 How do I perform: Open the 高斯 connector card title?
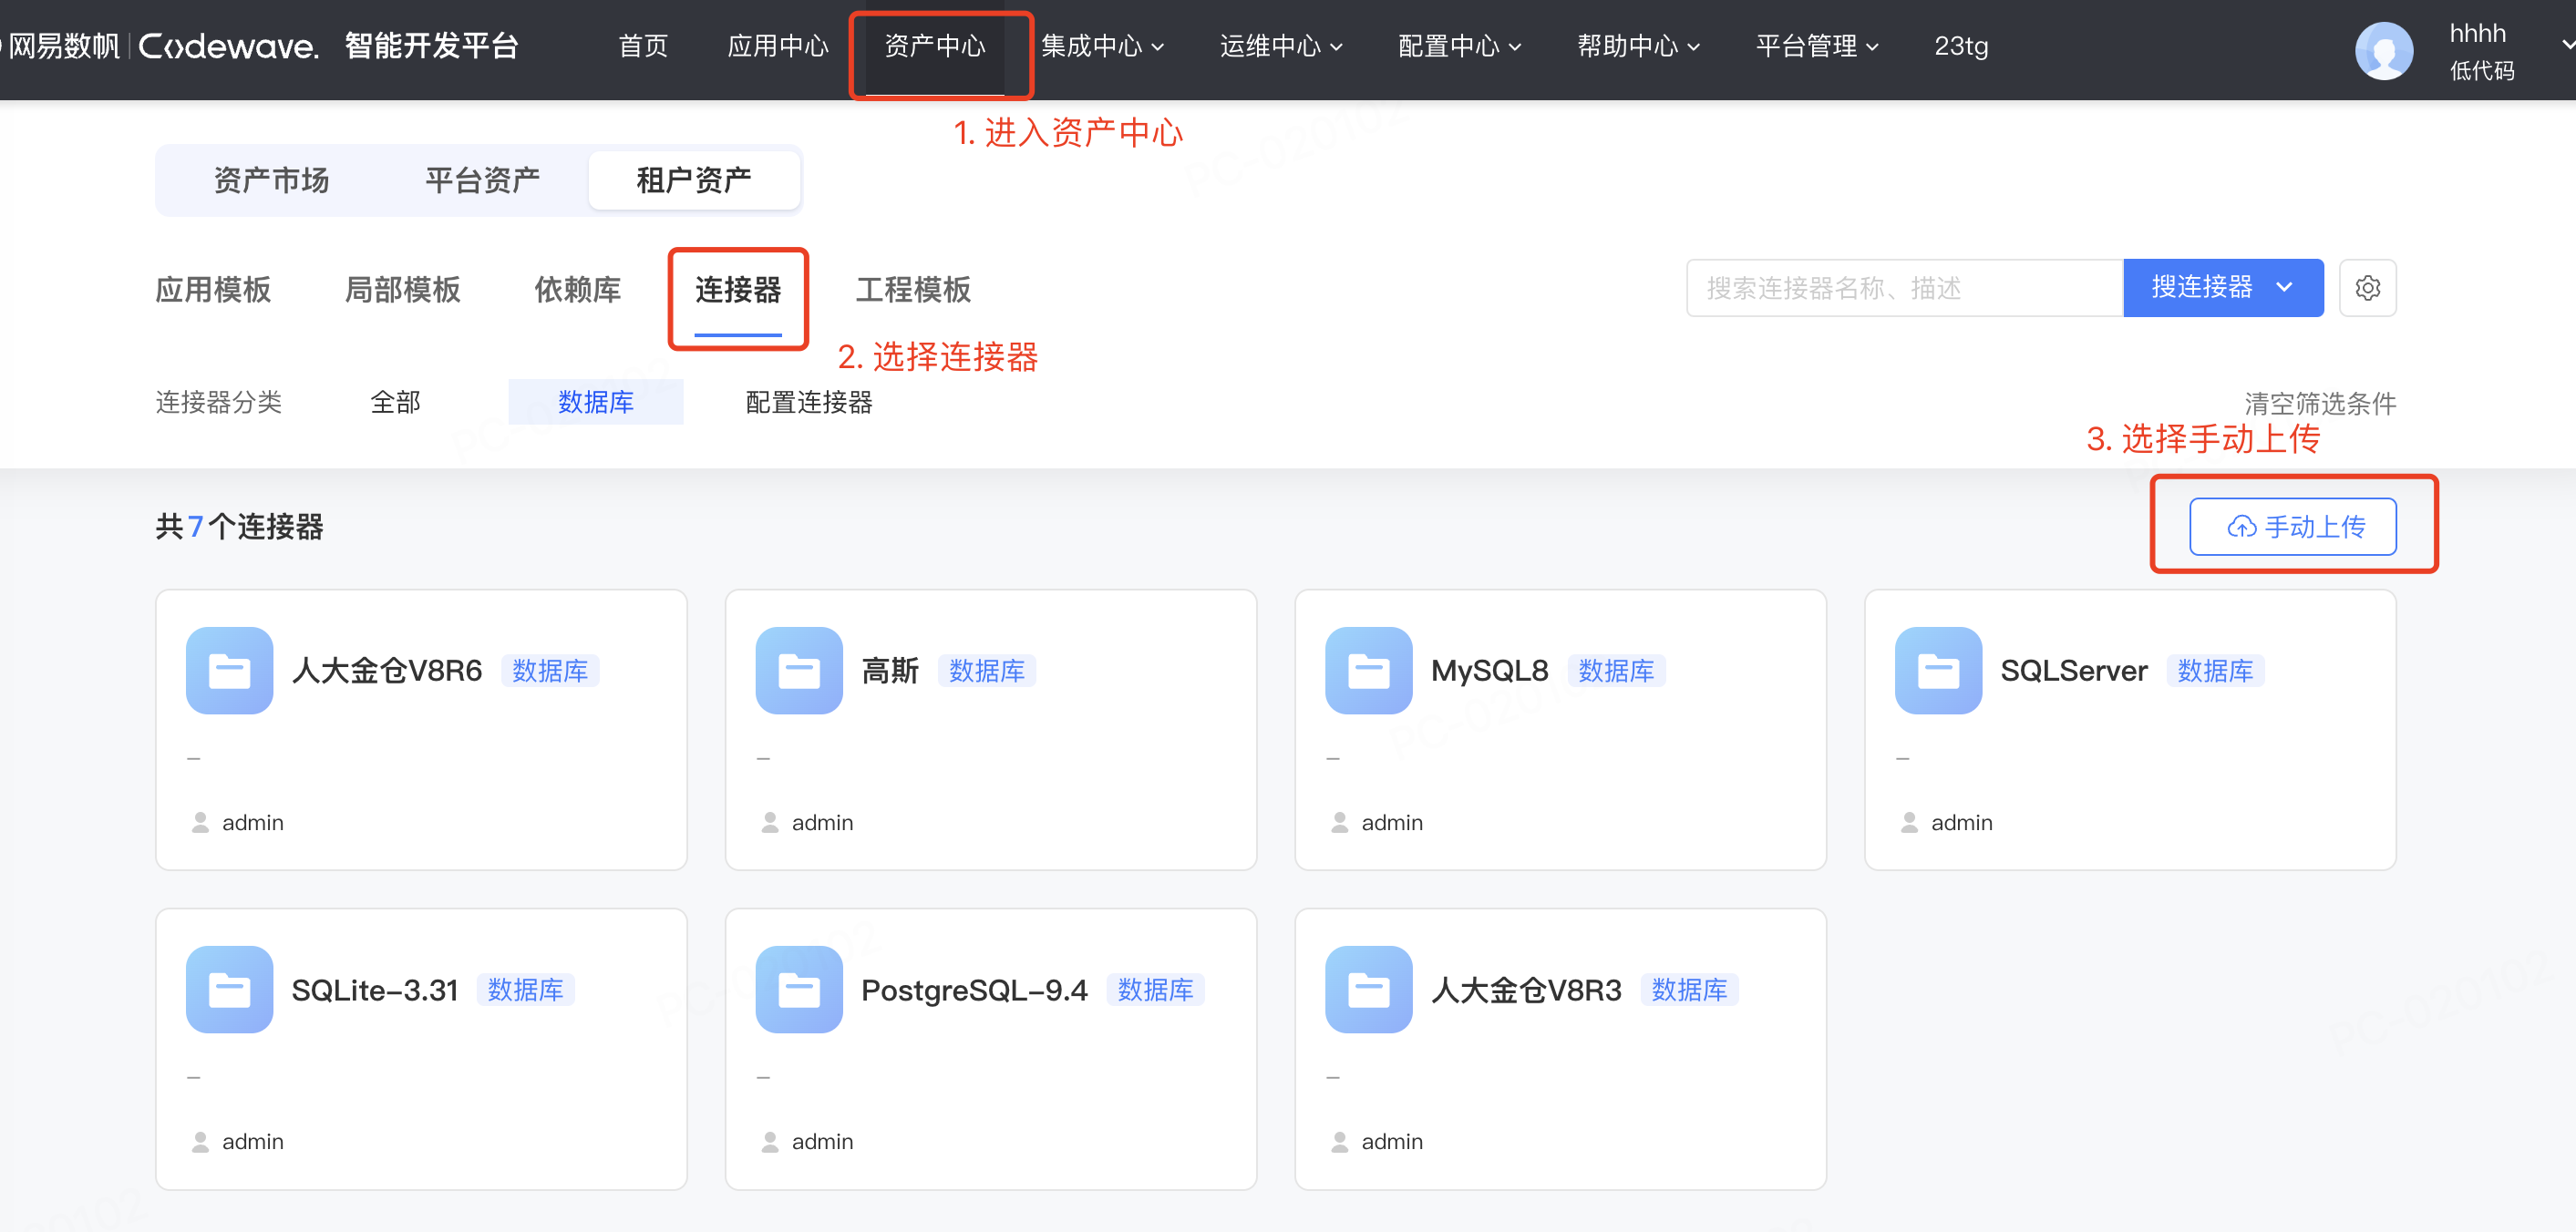(890, 670)
